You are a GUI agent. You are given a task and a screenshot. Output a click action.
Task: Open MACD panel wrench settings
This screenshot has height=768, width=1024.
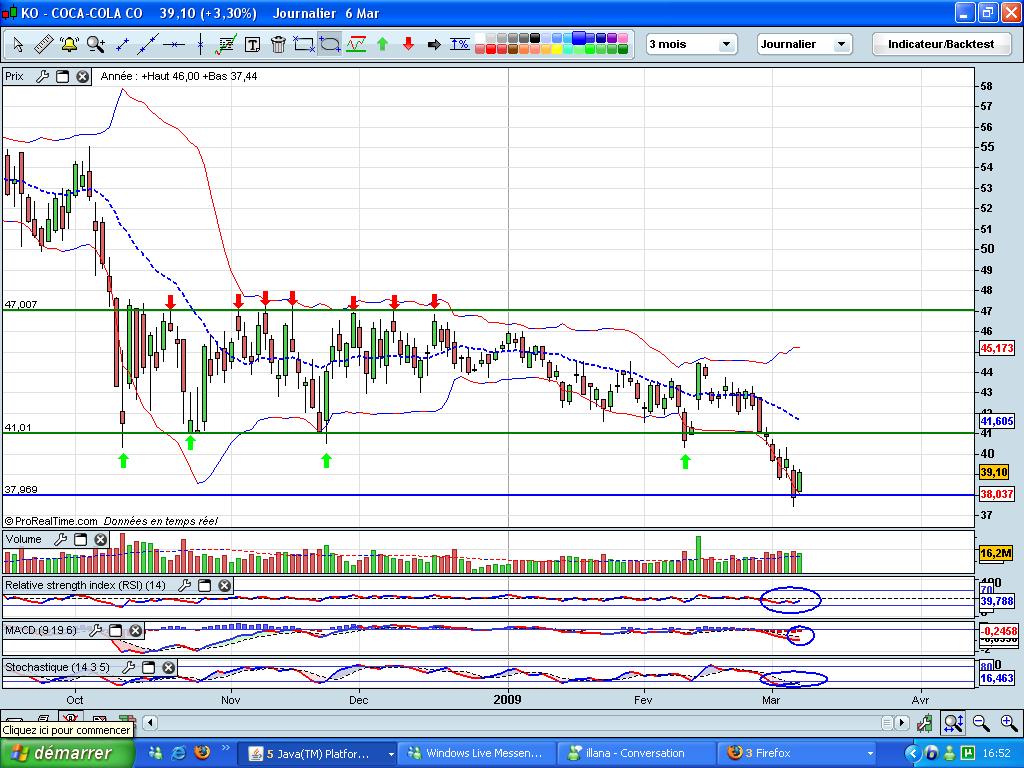(x=96, y=630)
